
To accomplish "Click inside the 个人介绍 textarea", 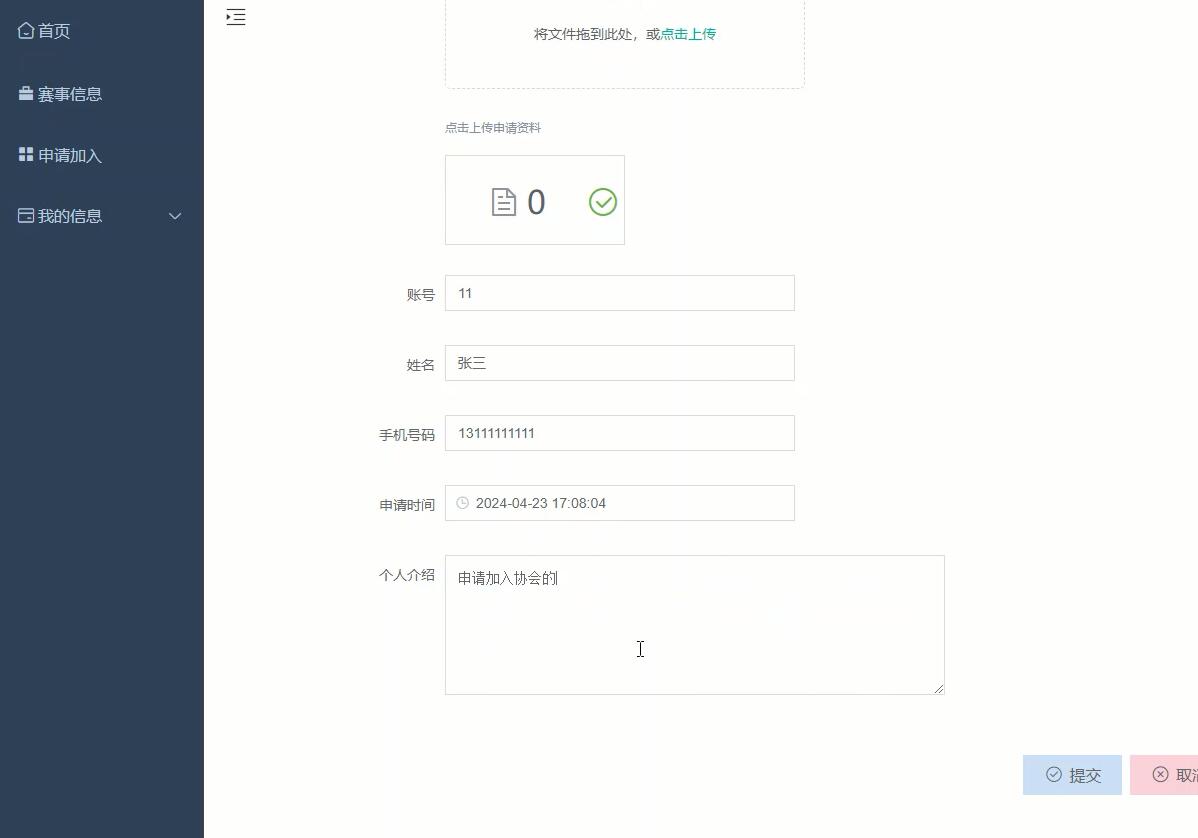I will click(695, 625).
